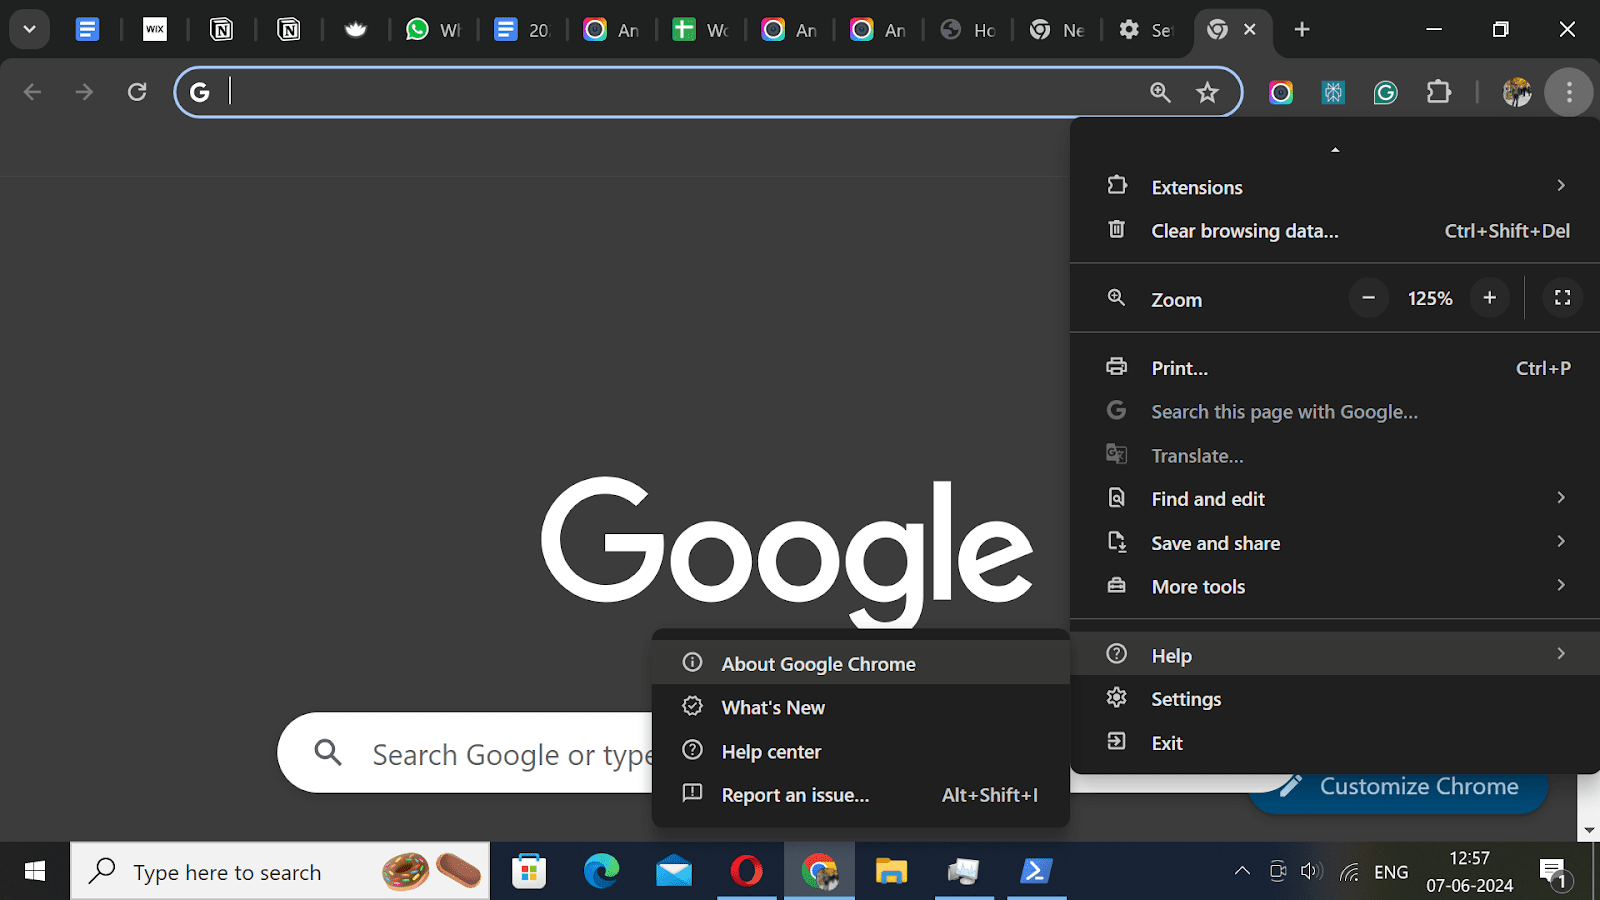Click the Chrome profile avatar
The width and height of the screenshot is (1600, 900).
(1516, 92)
